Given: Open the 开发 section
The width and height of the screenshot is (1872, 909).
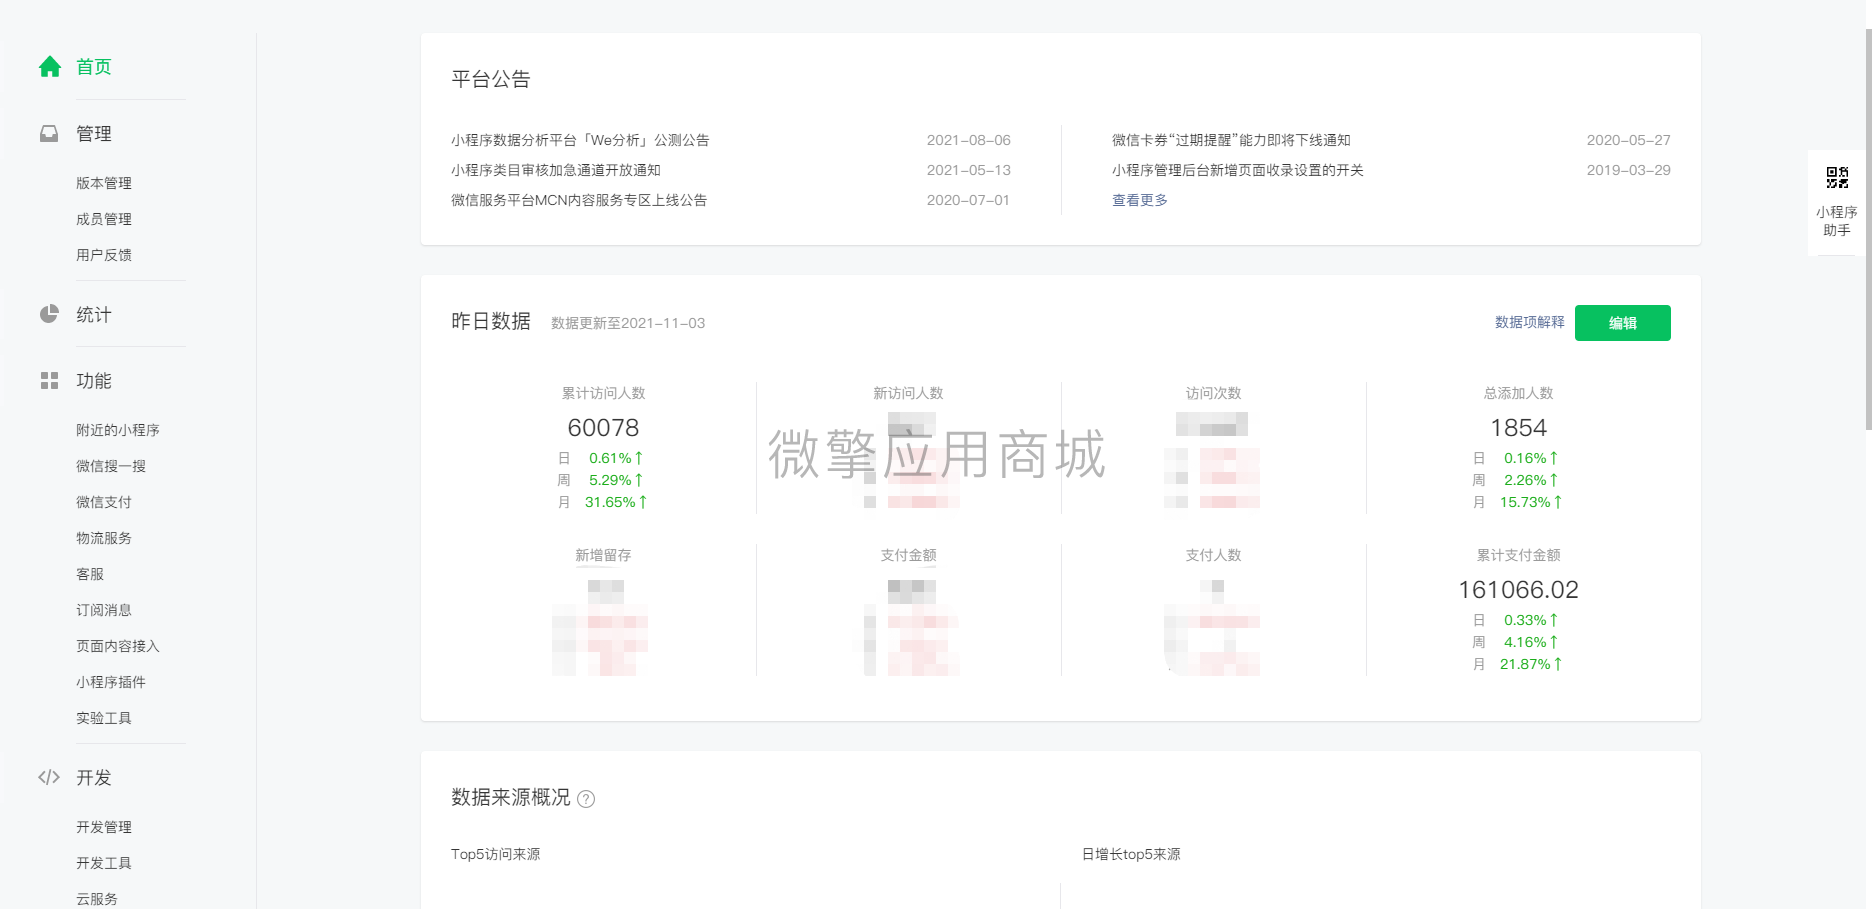Looking at the screenshot, I should point(94,778).
